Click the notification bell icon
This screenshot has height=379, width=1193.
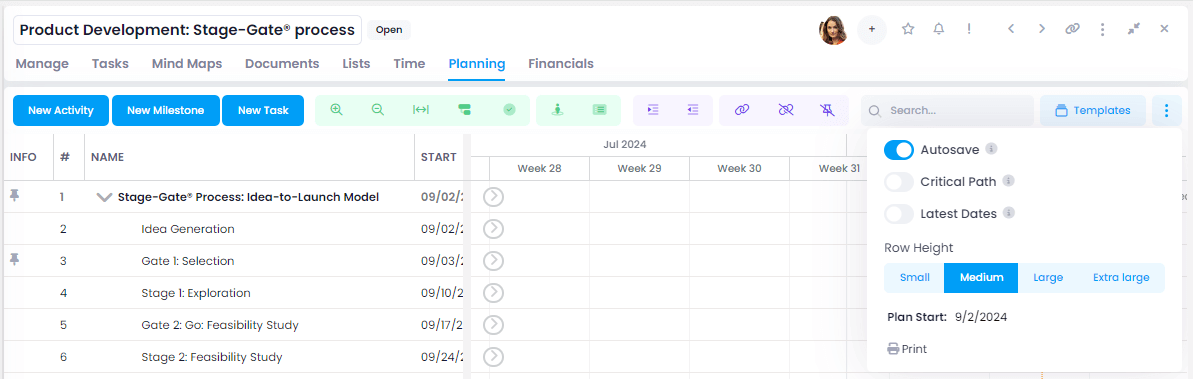pos(939,29)
